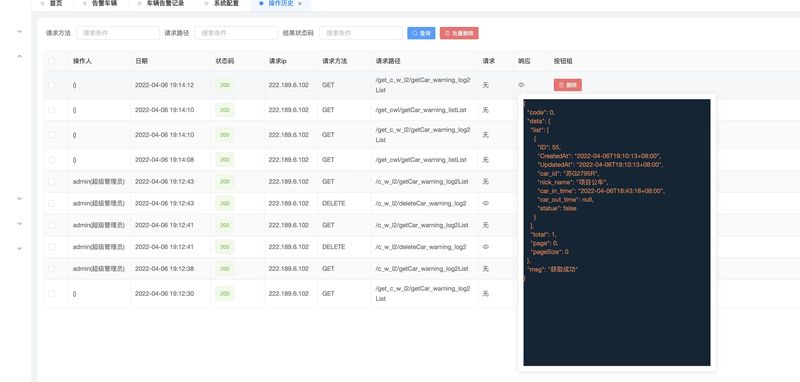Screen dimensions: 800x382
Task: Click the red 删除 button in first row
Action: pyautogui.click(x=567, y=85)
